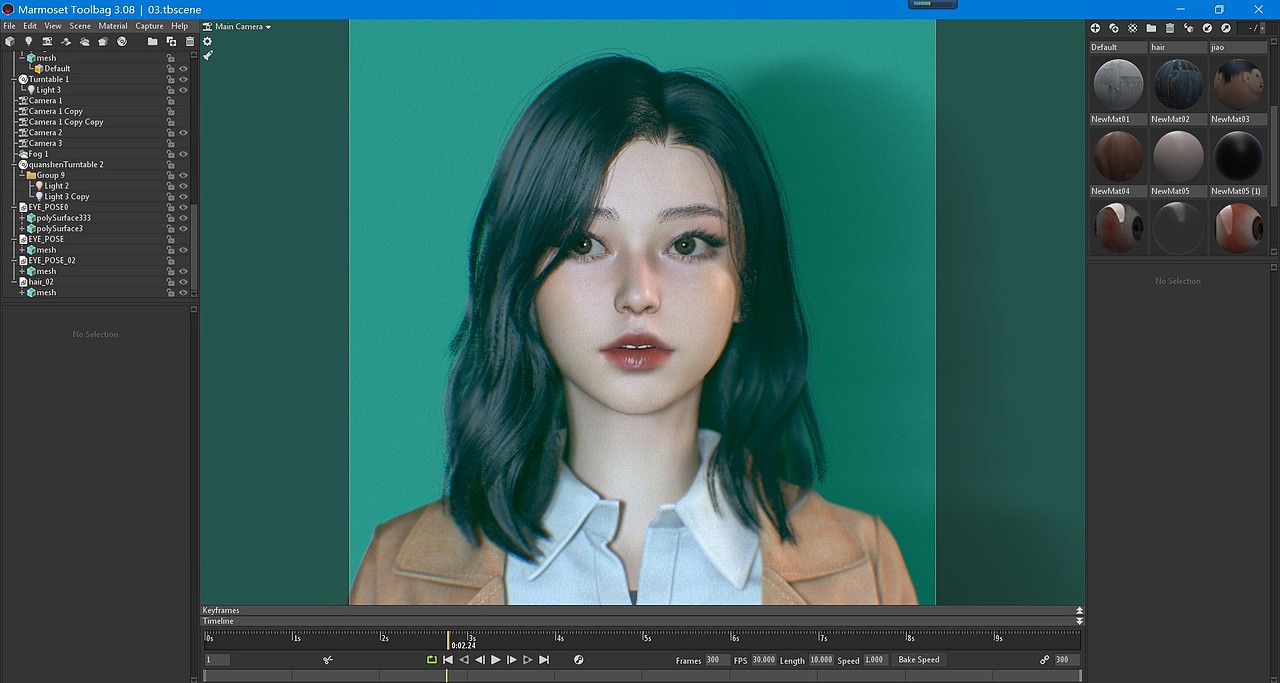Add a new camera to the scene

[x=47, y=41]
